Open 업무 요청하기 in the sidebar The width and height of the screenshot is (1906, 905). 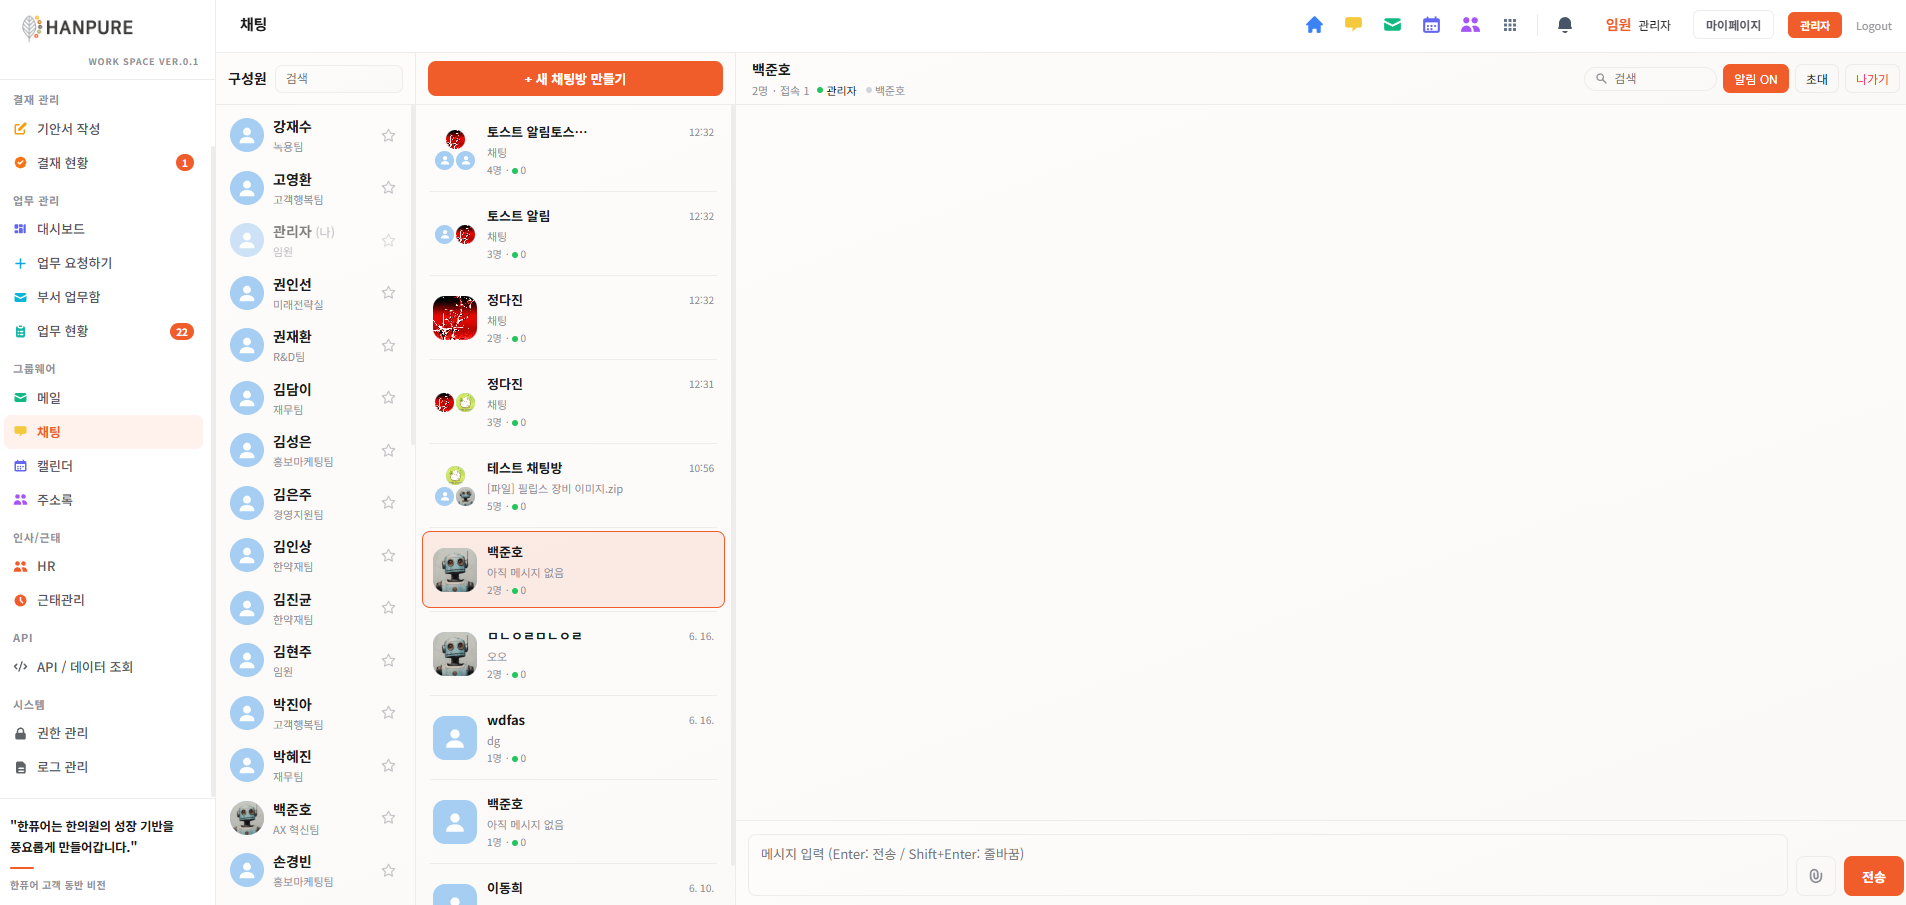(x=104, y=263)
